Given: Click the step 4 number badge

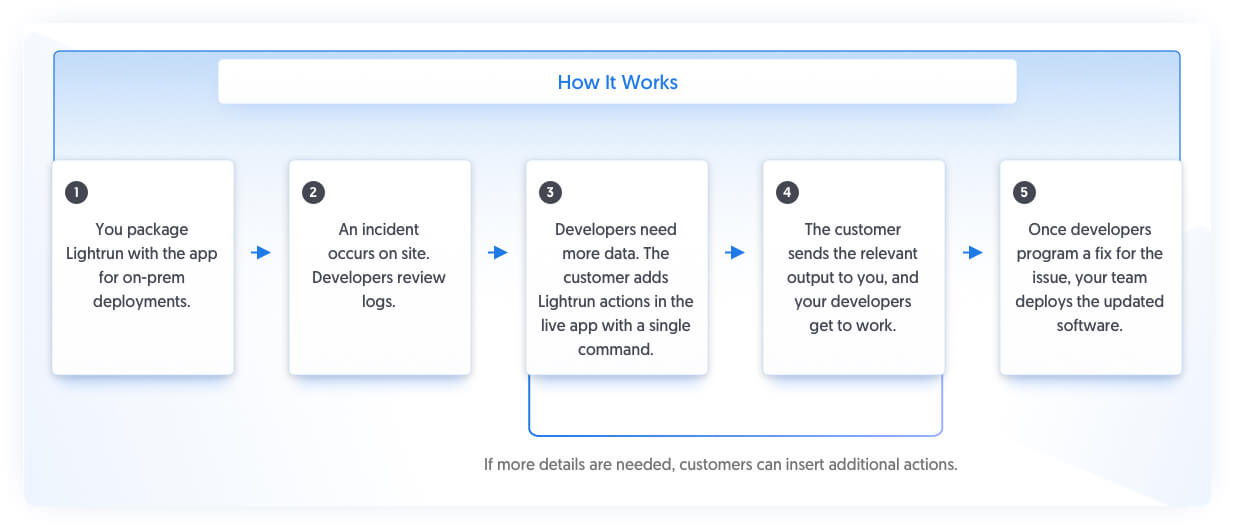Looking at the screenshot, I should [x=786, y=193].
